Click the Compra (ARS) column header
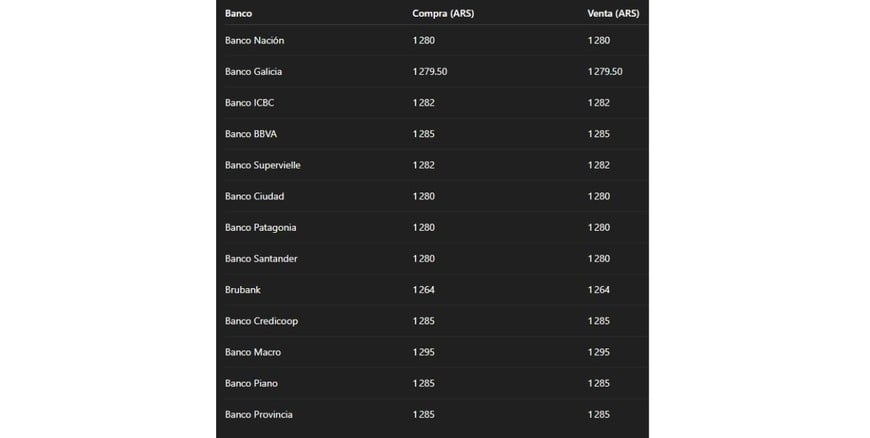 point(442,13)
